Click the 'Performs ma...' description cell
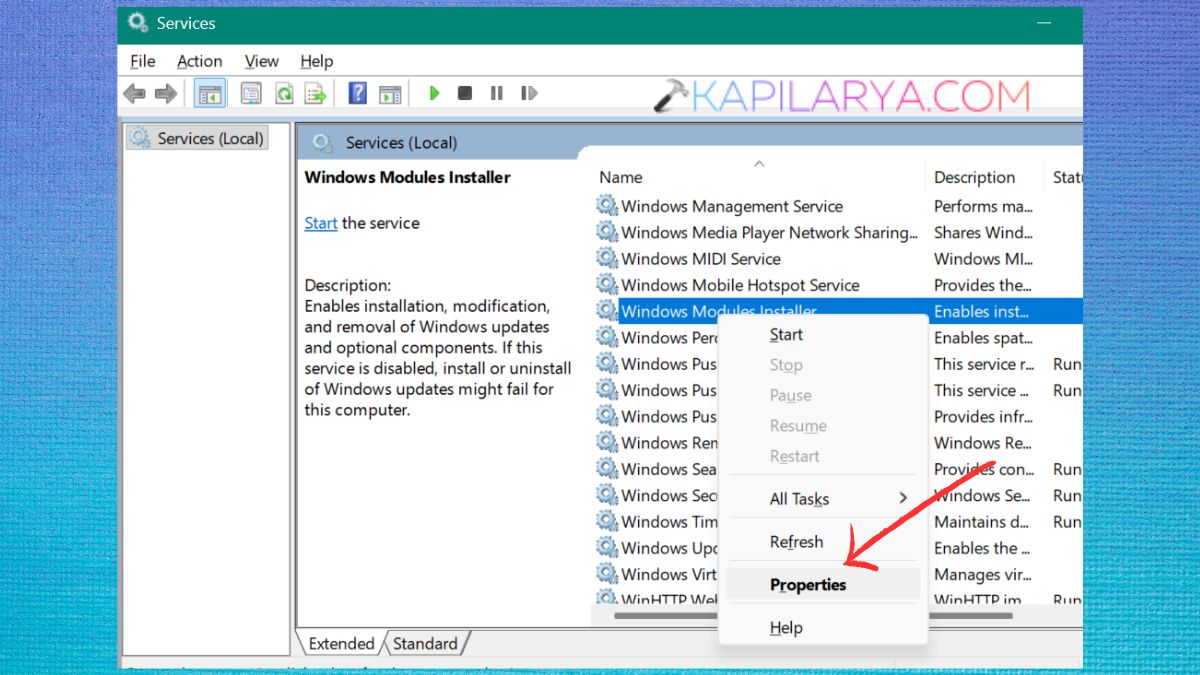The image size is (1200, 675). click(984, 206)
